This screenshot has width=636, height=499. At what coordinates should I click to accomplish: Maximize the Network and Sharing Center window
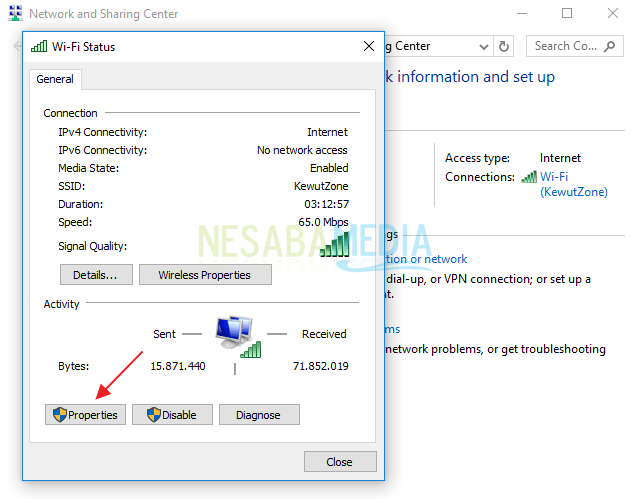pyautogui.click(x=567, y=13)
